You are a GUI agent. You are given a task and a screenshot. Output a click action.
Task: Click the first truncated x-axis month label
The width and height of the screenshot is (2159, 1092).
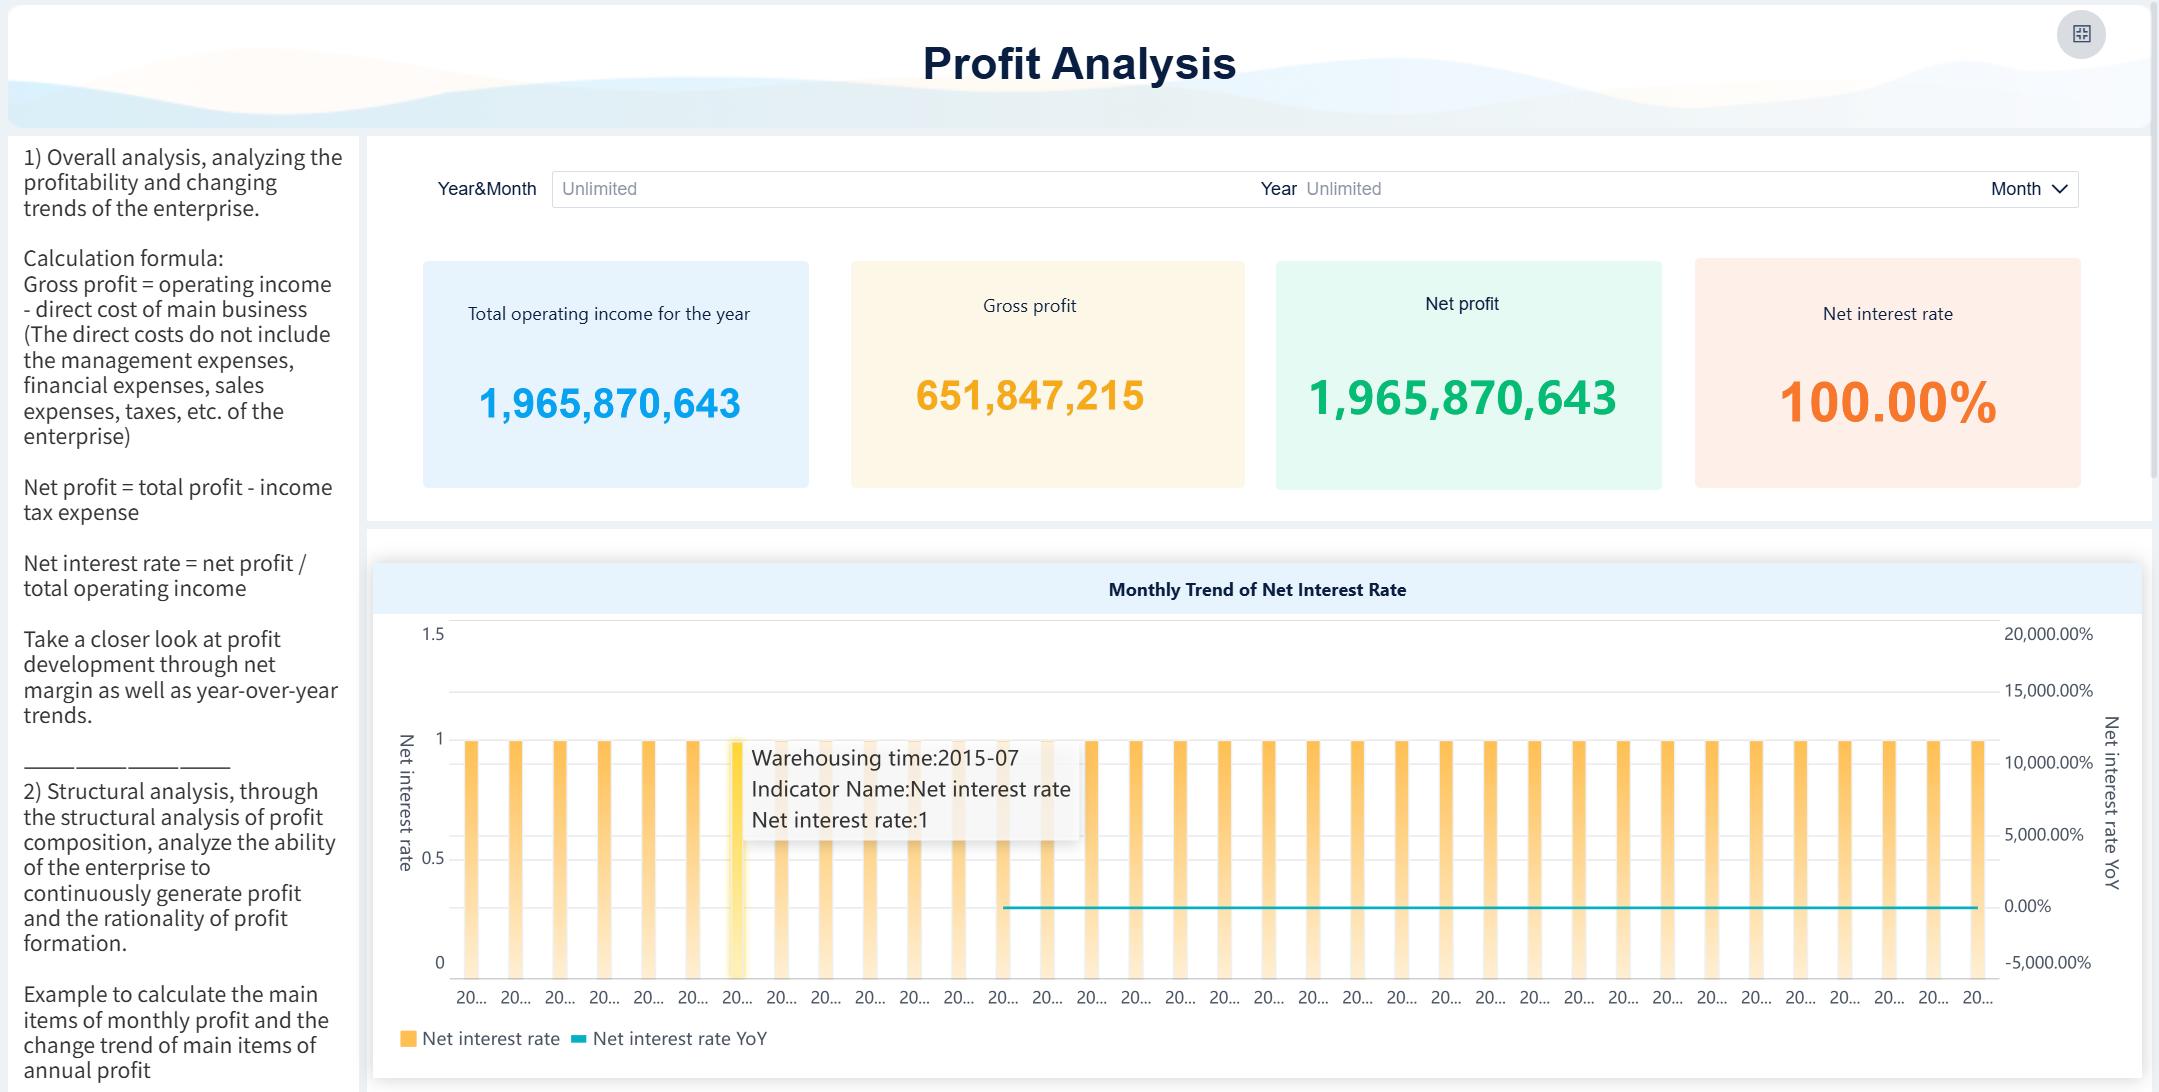coord(470,996)
